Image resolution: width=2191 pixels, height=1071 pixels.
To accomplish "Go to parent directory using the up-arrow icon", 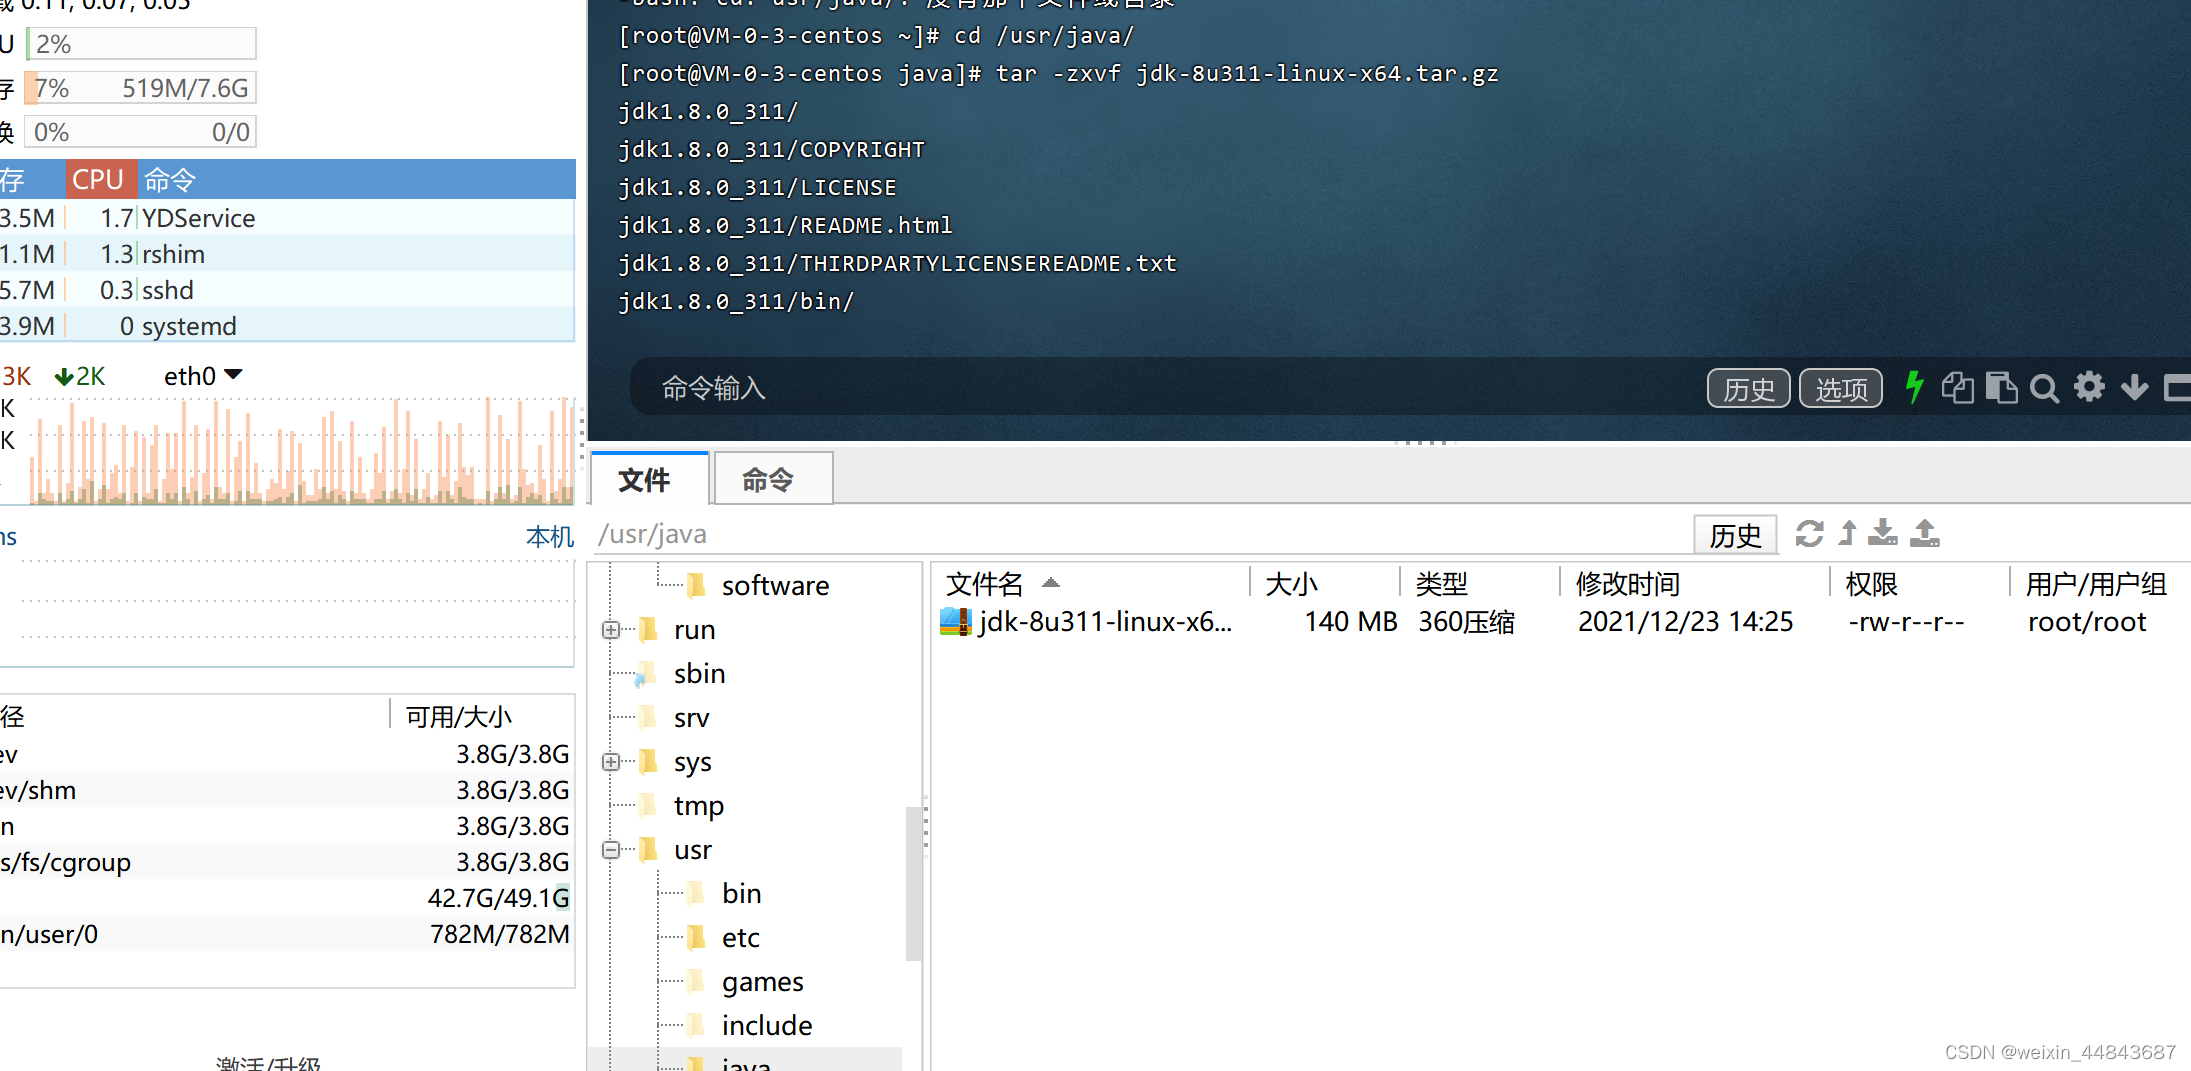I will [1847, 533].
